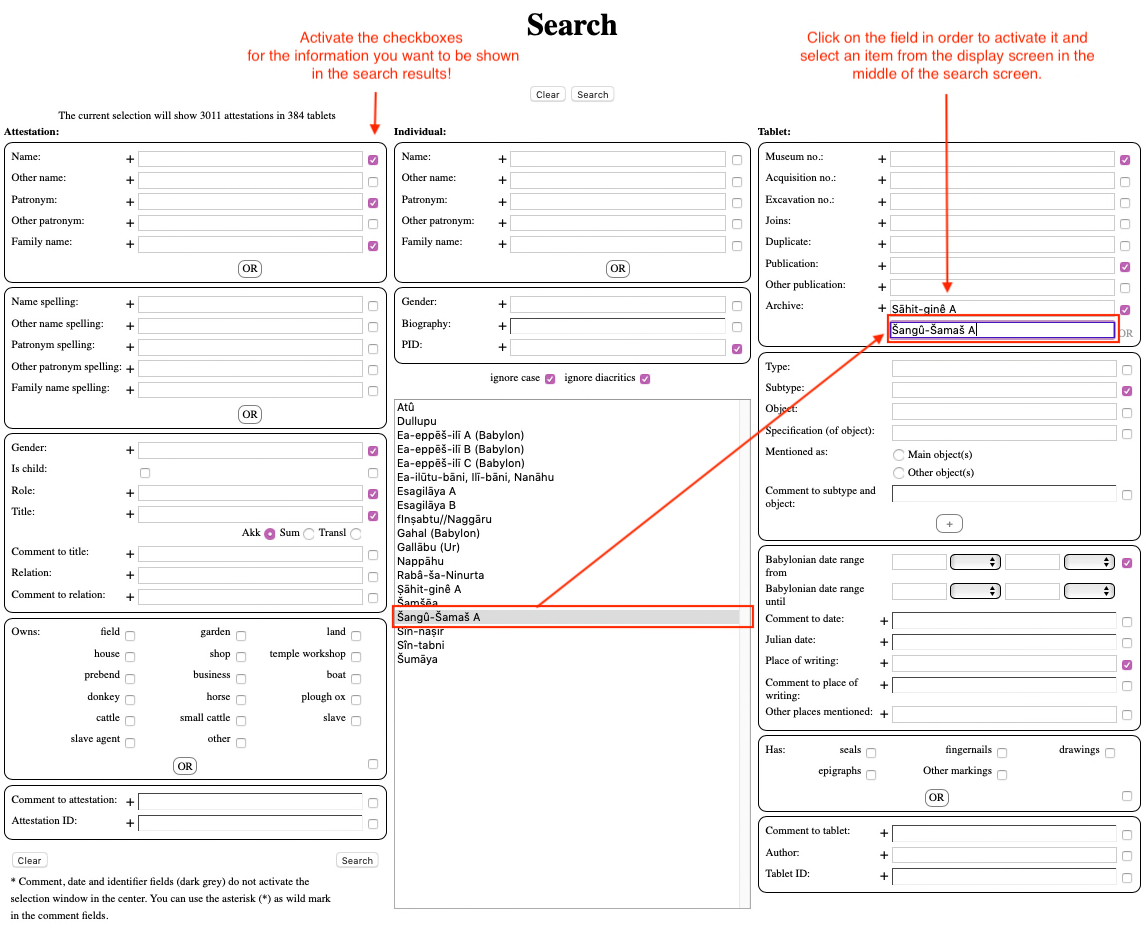This screenshot has width=1146, height=933.
Task: Toggle the ignore case checkbox
Action: tap(550, 378)
